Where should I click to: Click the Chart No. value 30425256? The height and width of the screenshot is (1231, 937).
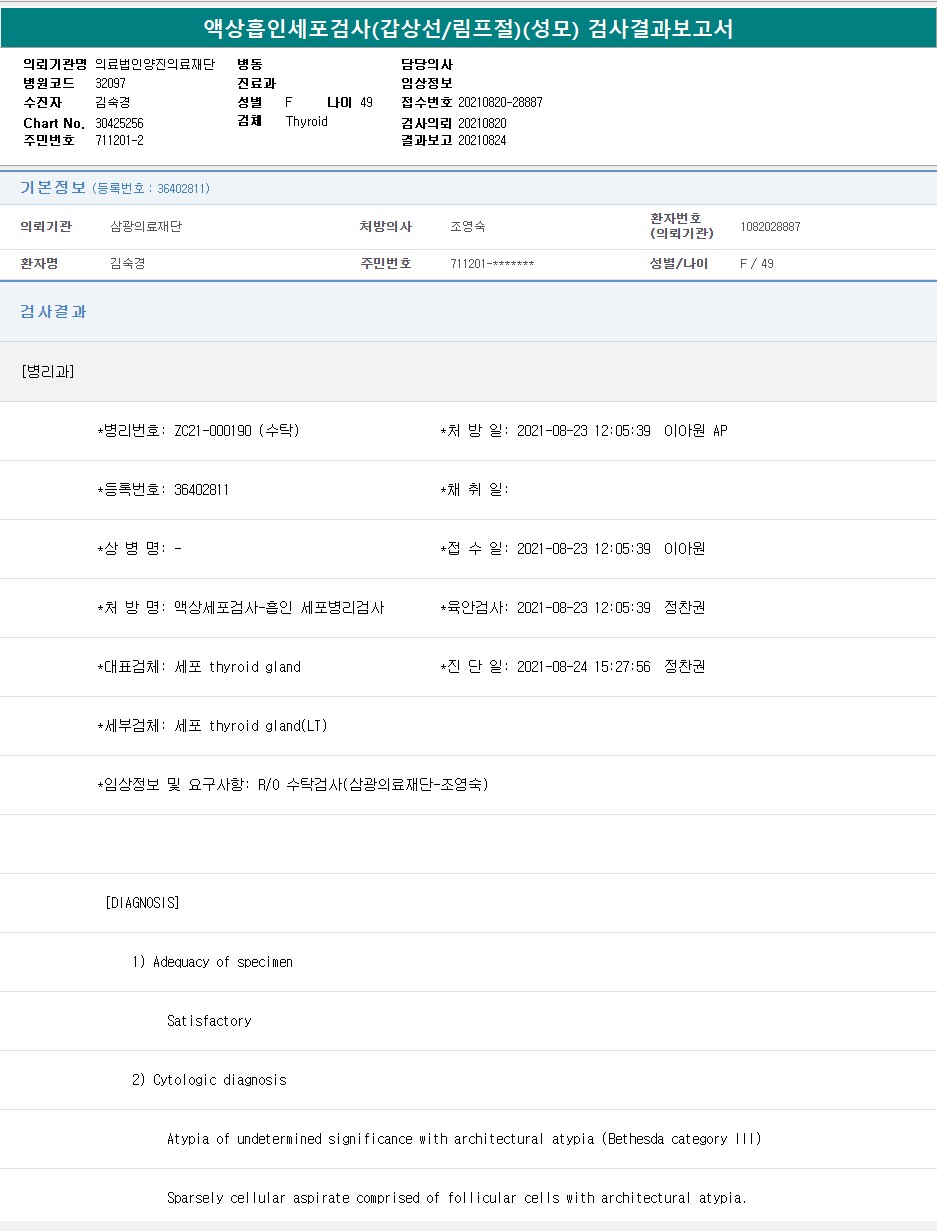(x=119, y=123)
